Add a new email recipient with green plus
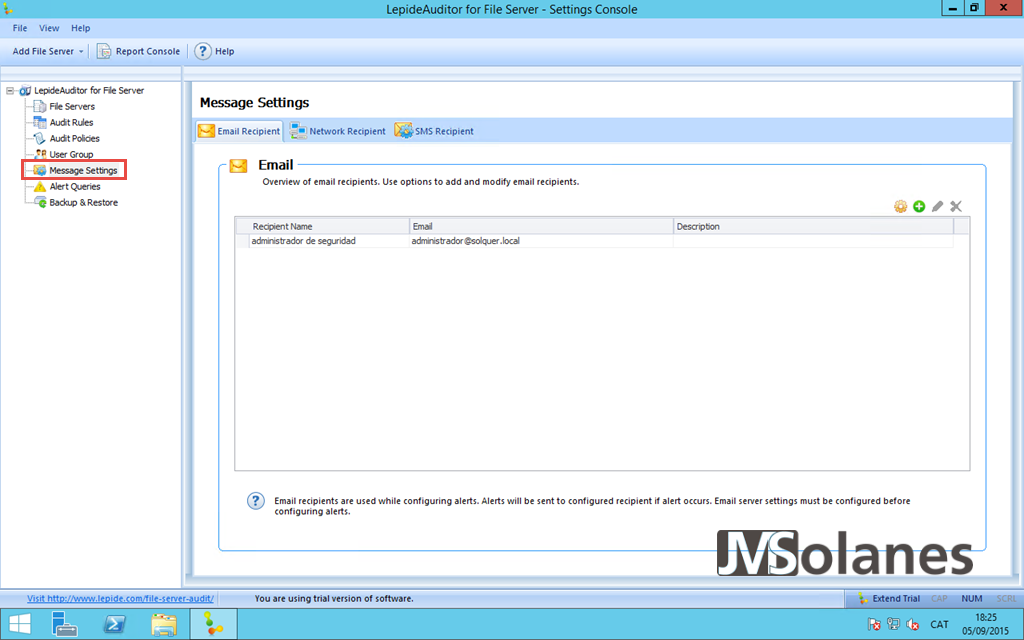This screenshot has width=1024, height=640. point(919,206)
